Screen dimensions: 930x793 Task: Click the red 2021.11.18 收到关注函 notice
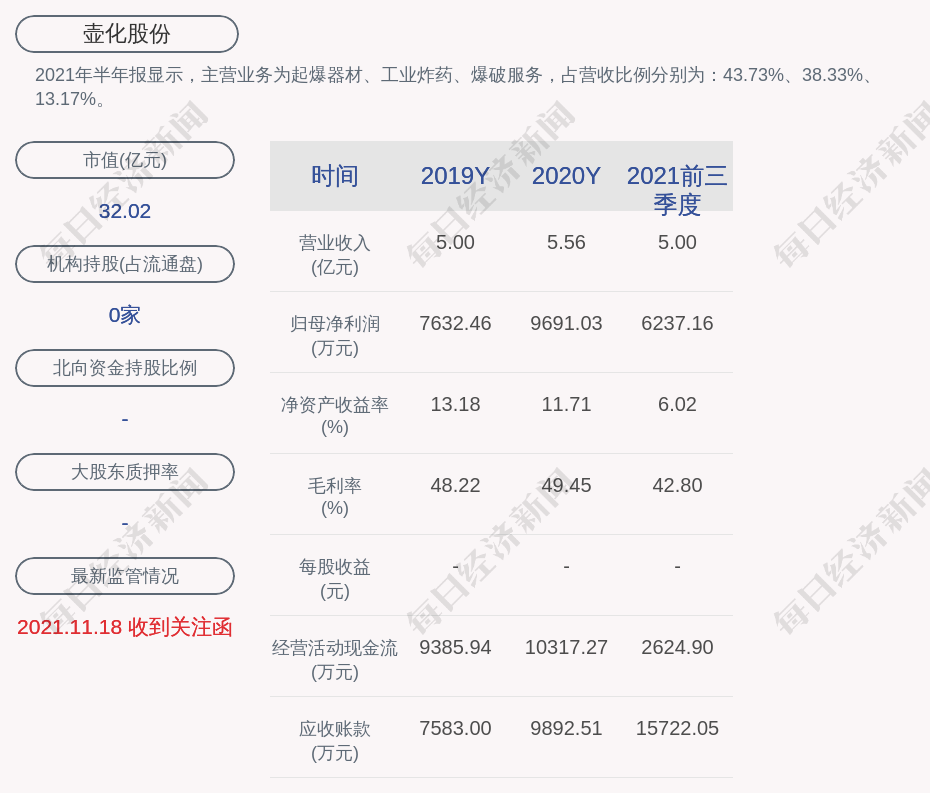(125, 627)
